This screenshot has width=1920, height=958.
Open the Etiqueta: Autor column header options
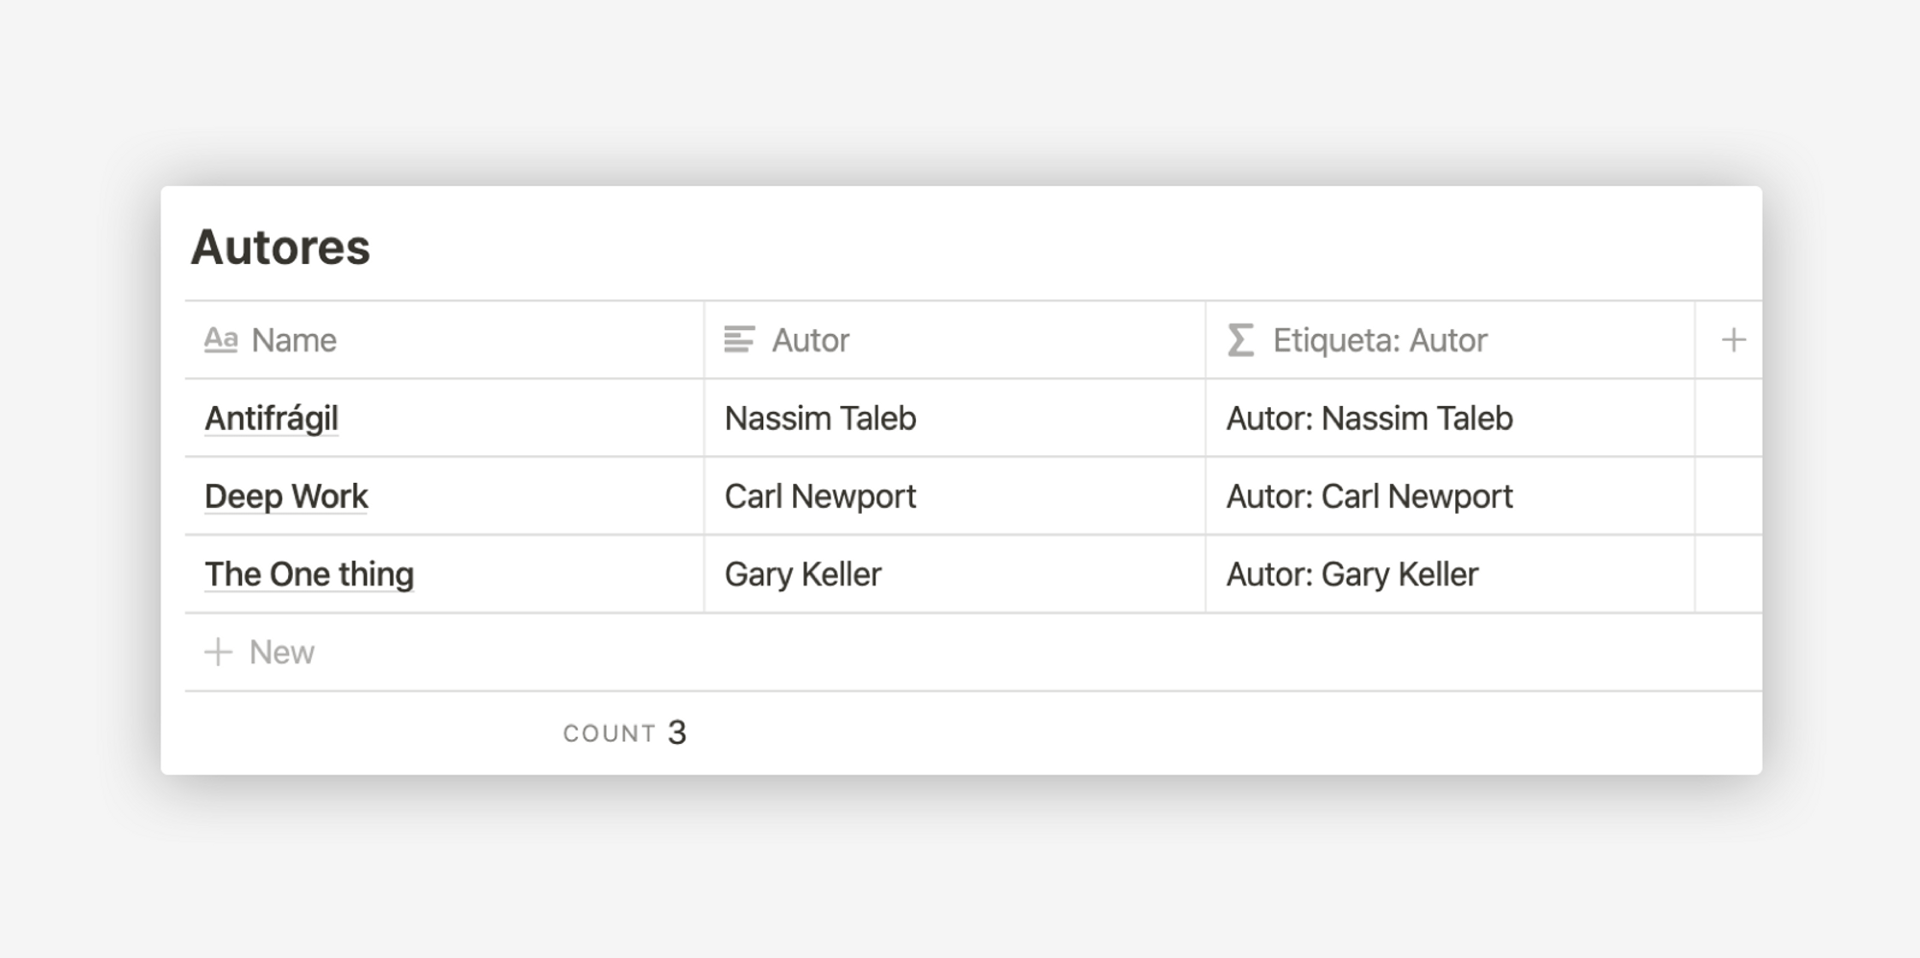tap(1379, 340)
